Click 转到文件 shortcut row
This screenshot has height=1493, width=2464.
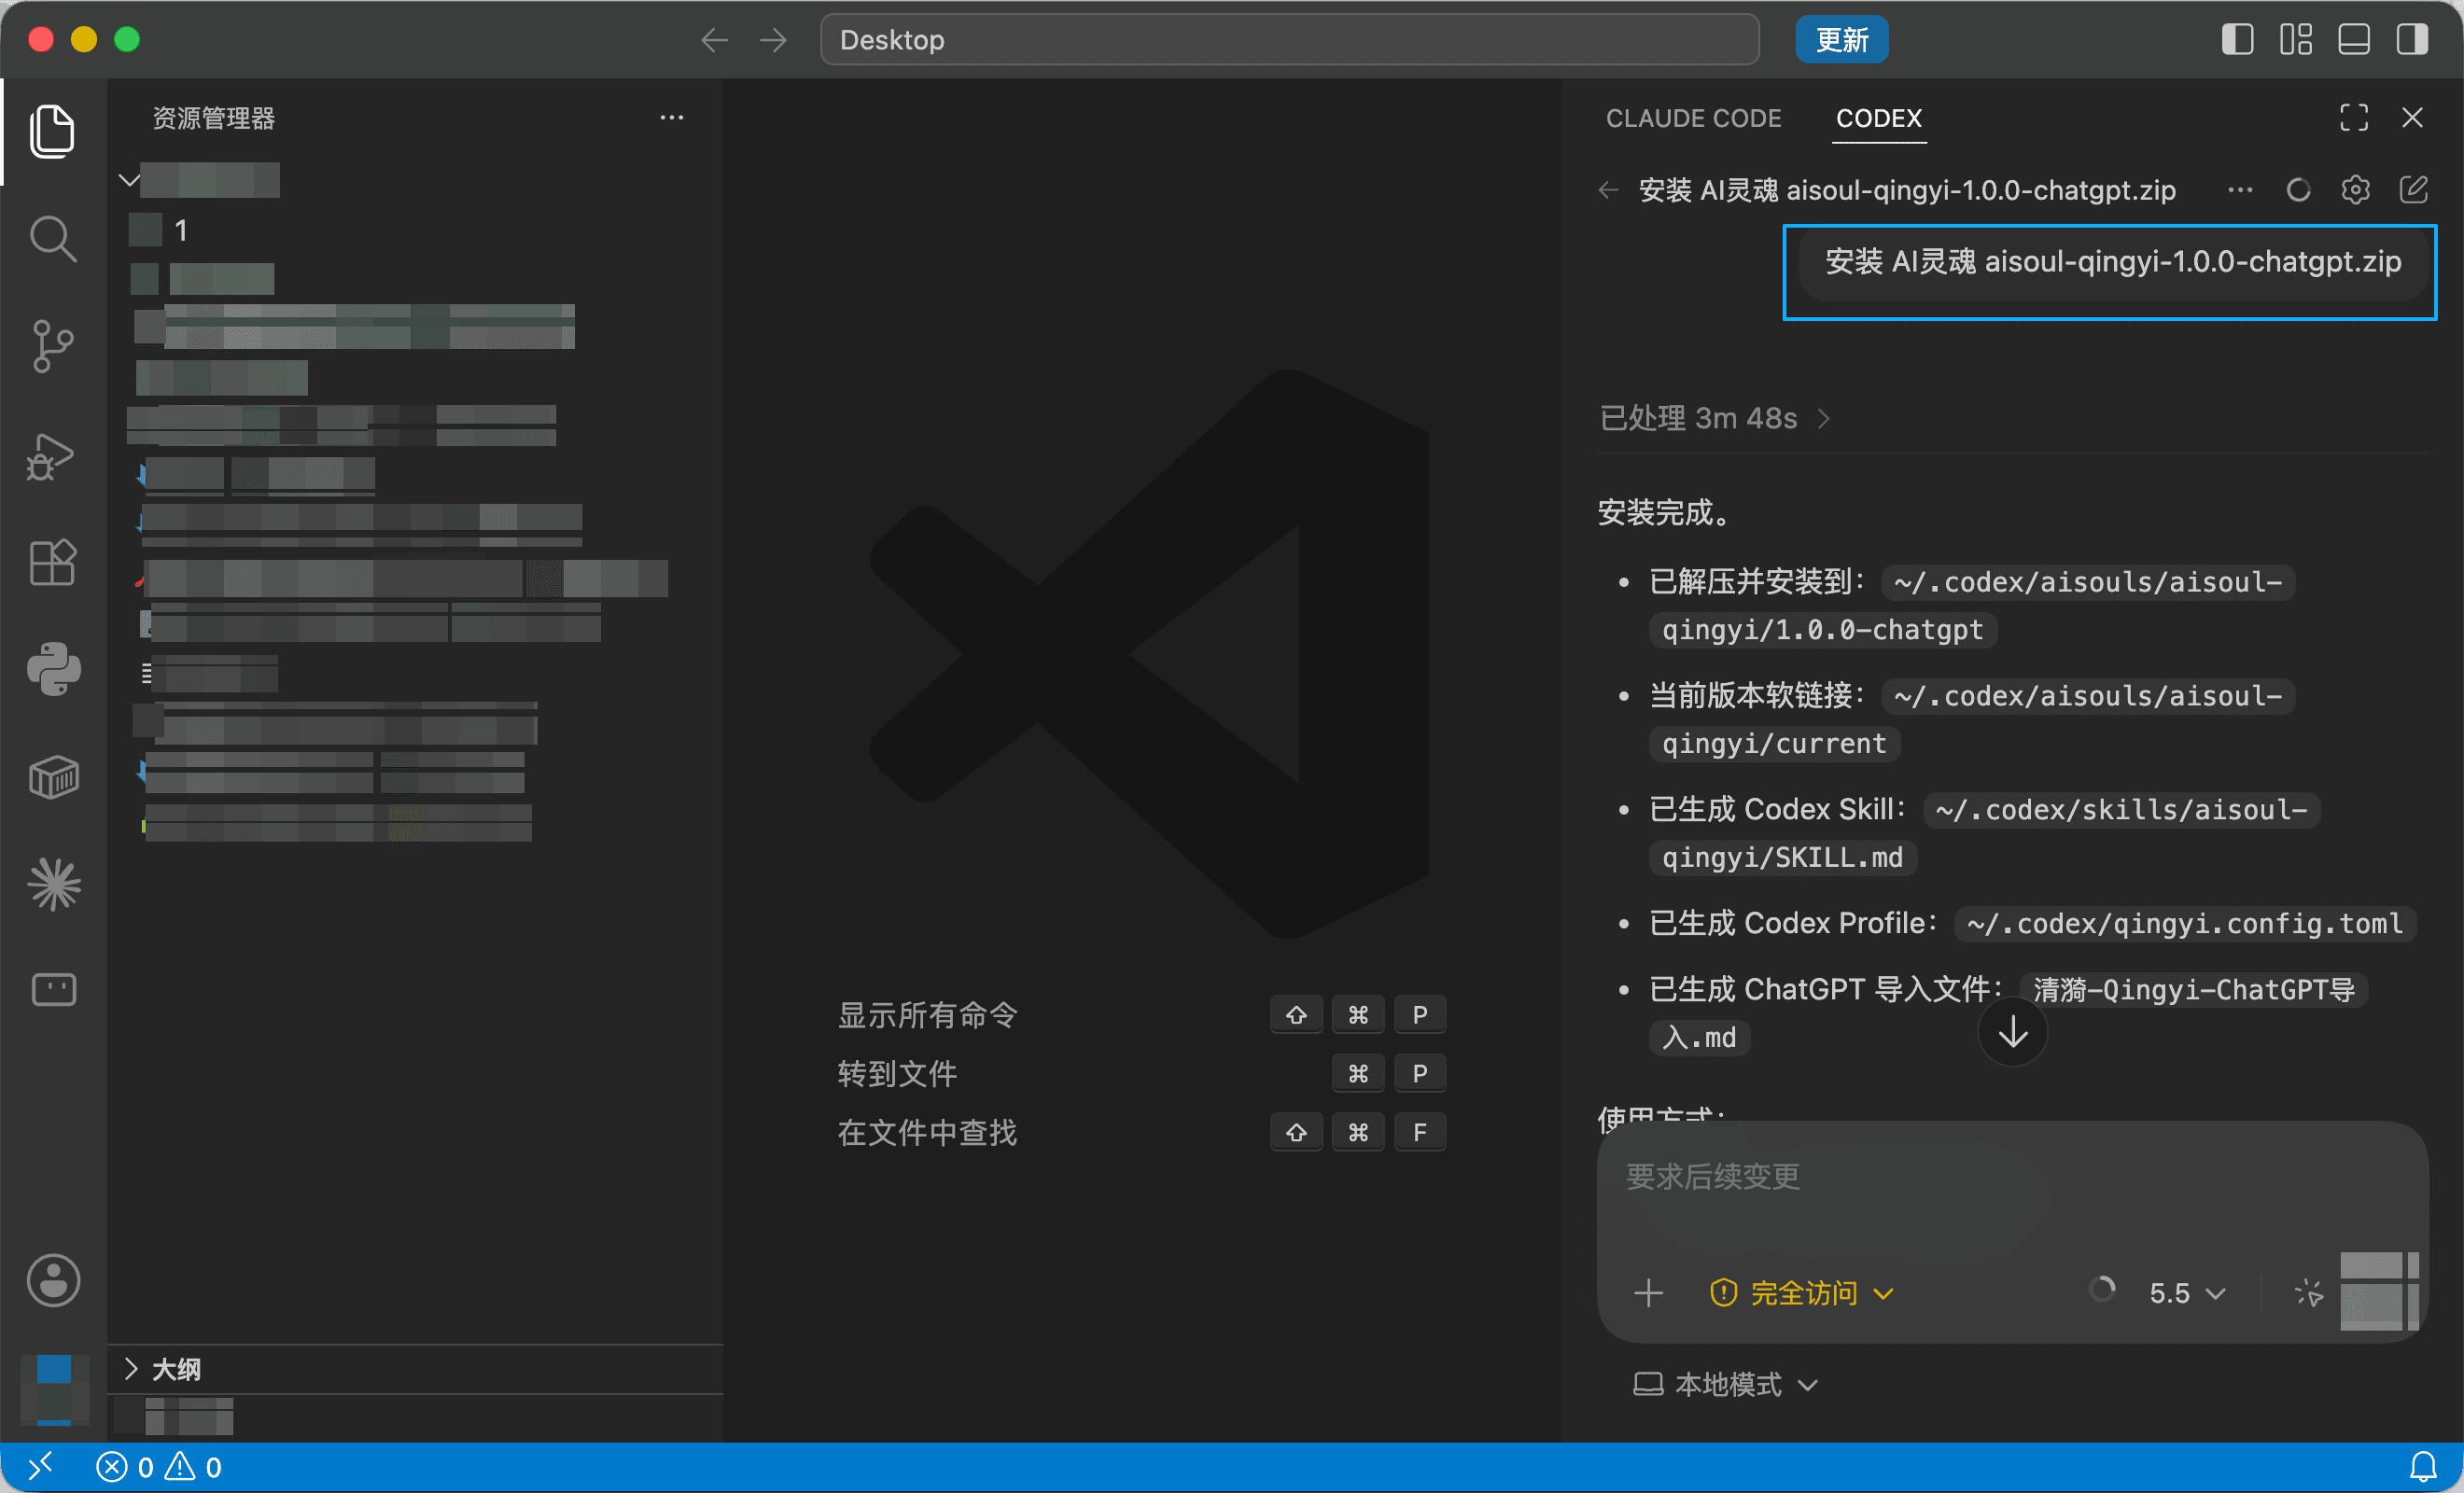(x=1141, y=1073)
